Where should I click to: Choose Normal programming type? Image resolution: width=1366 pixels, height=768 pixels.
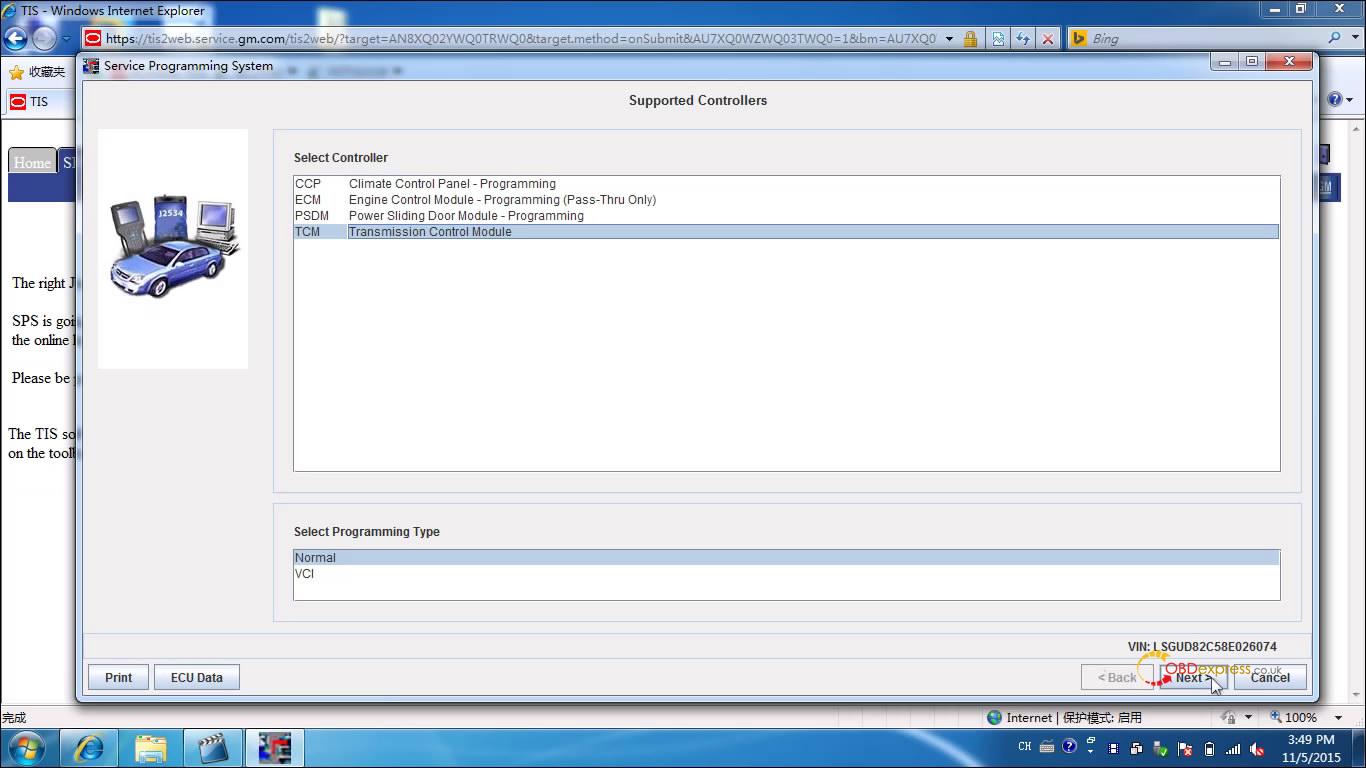click(x=786, y=558)
